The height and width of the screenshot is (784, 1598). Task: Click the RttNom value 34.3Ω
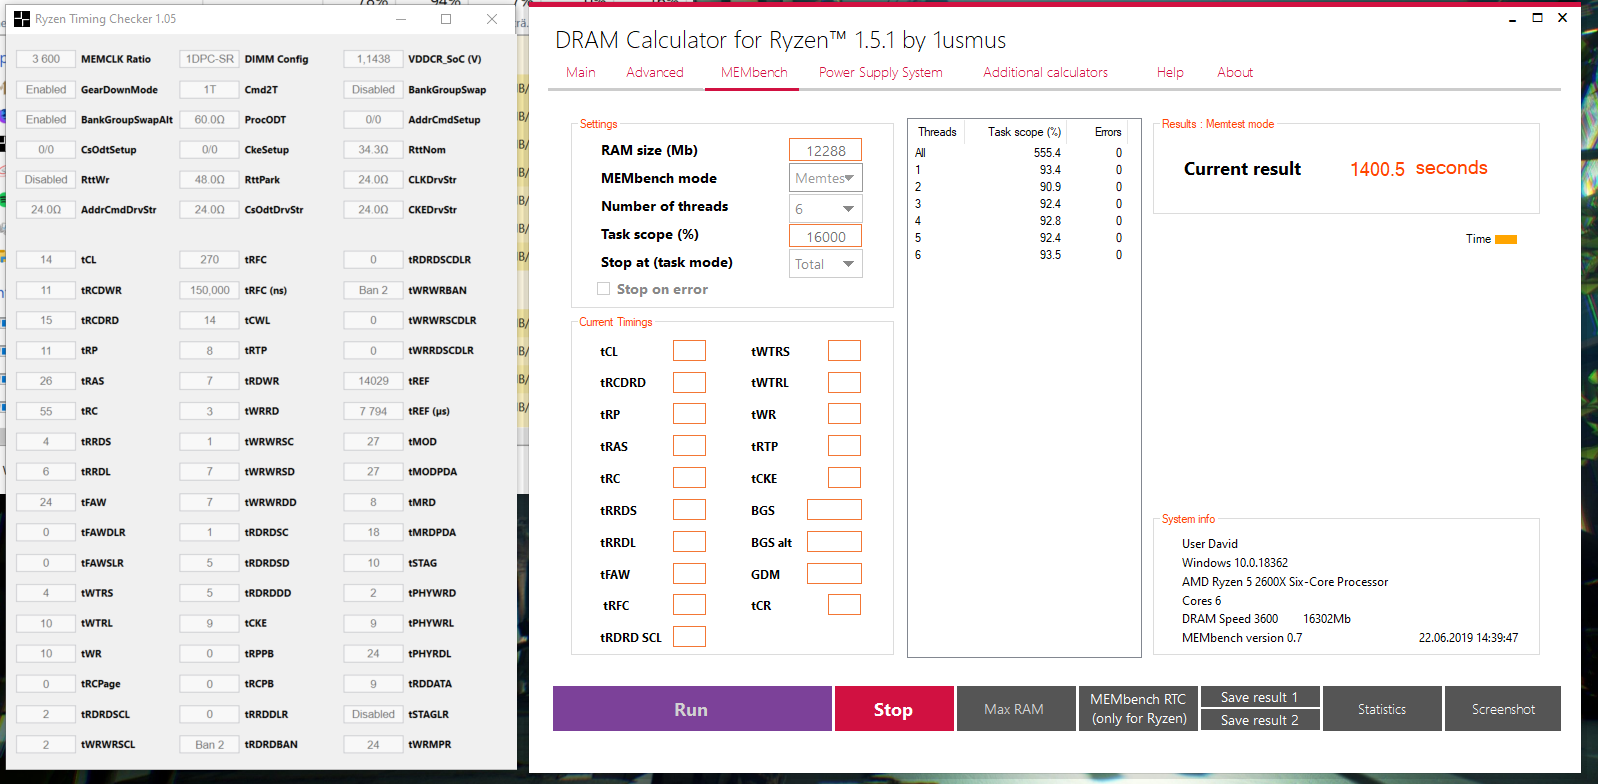click(x=373, y=149)
